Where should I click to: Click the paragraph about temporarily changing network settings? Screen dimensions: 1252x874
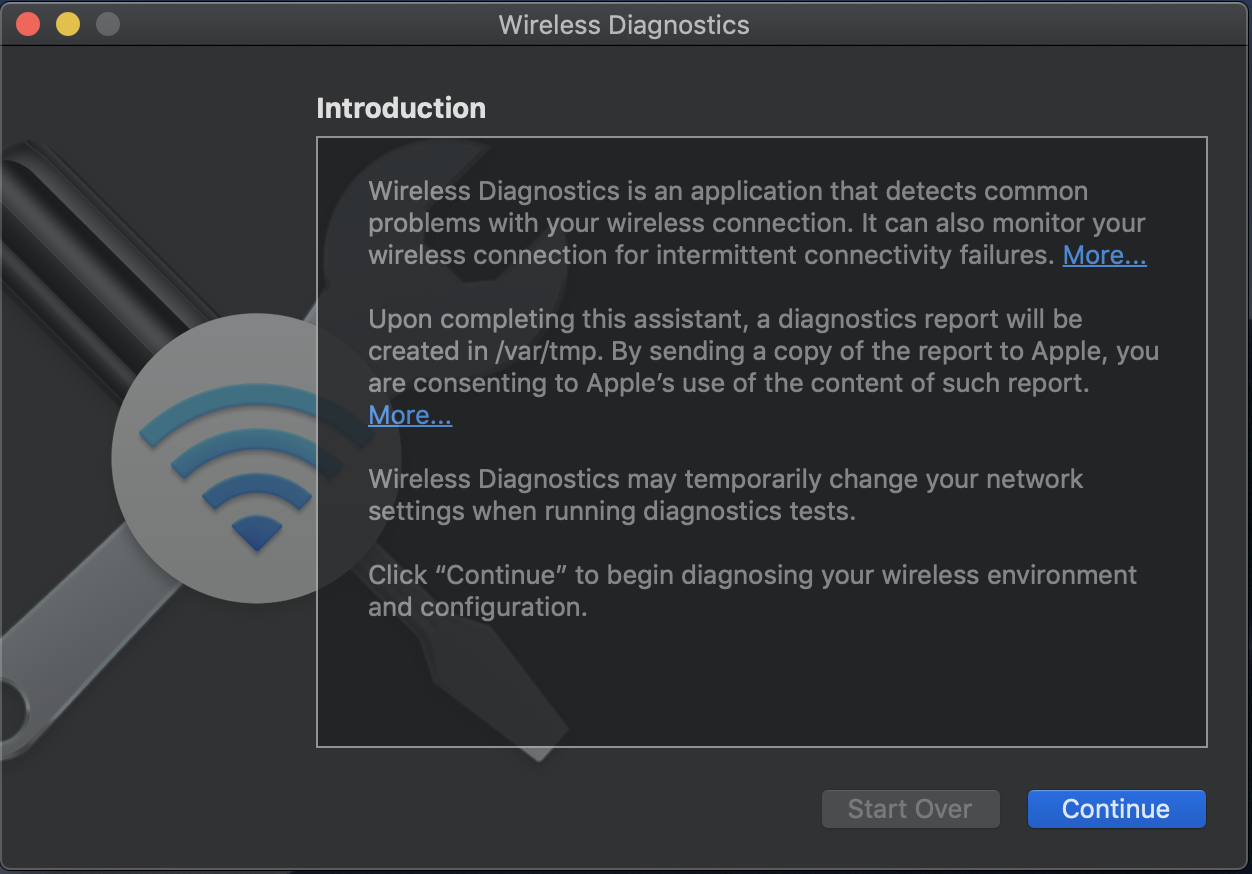tap(725, 495)
